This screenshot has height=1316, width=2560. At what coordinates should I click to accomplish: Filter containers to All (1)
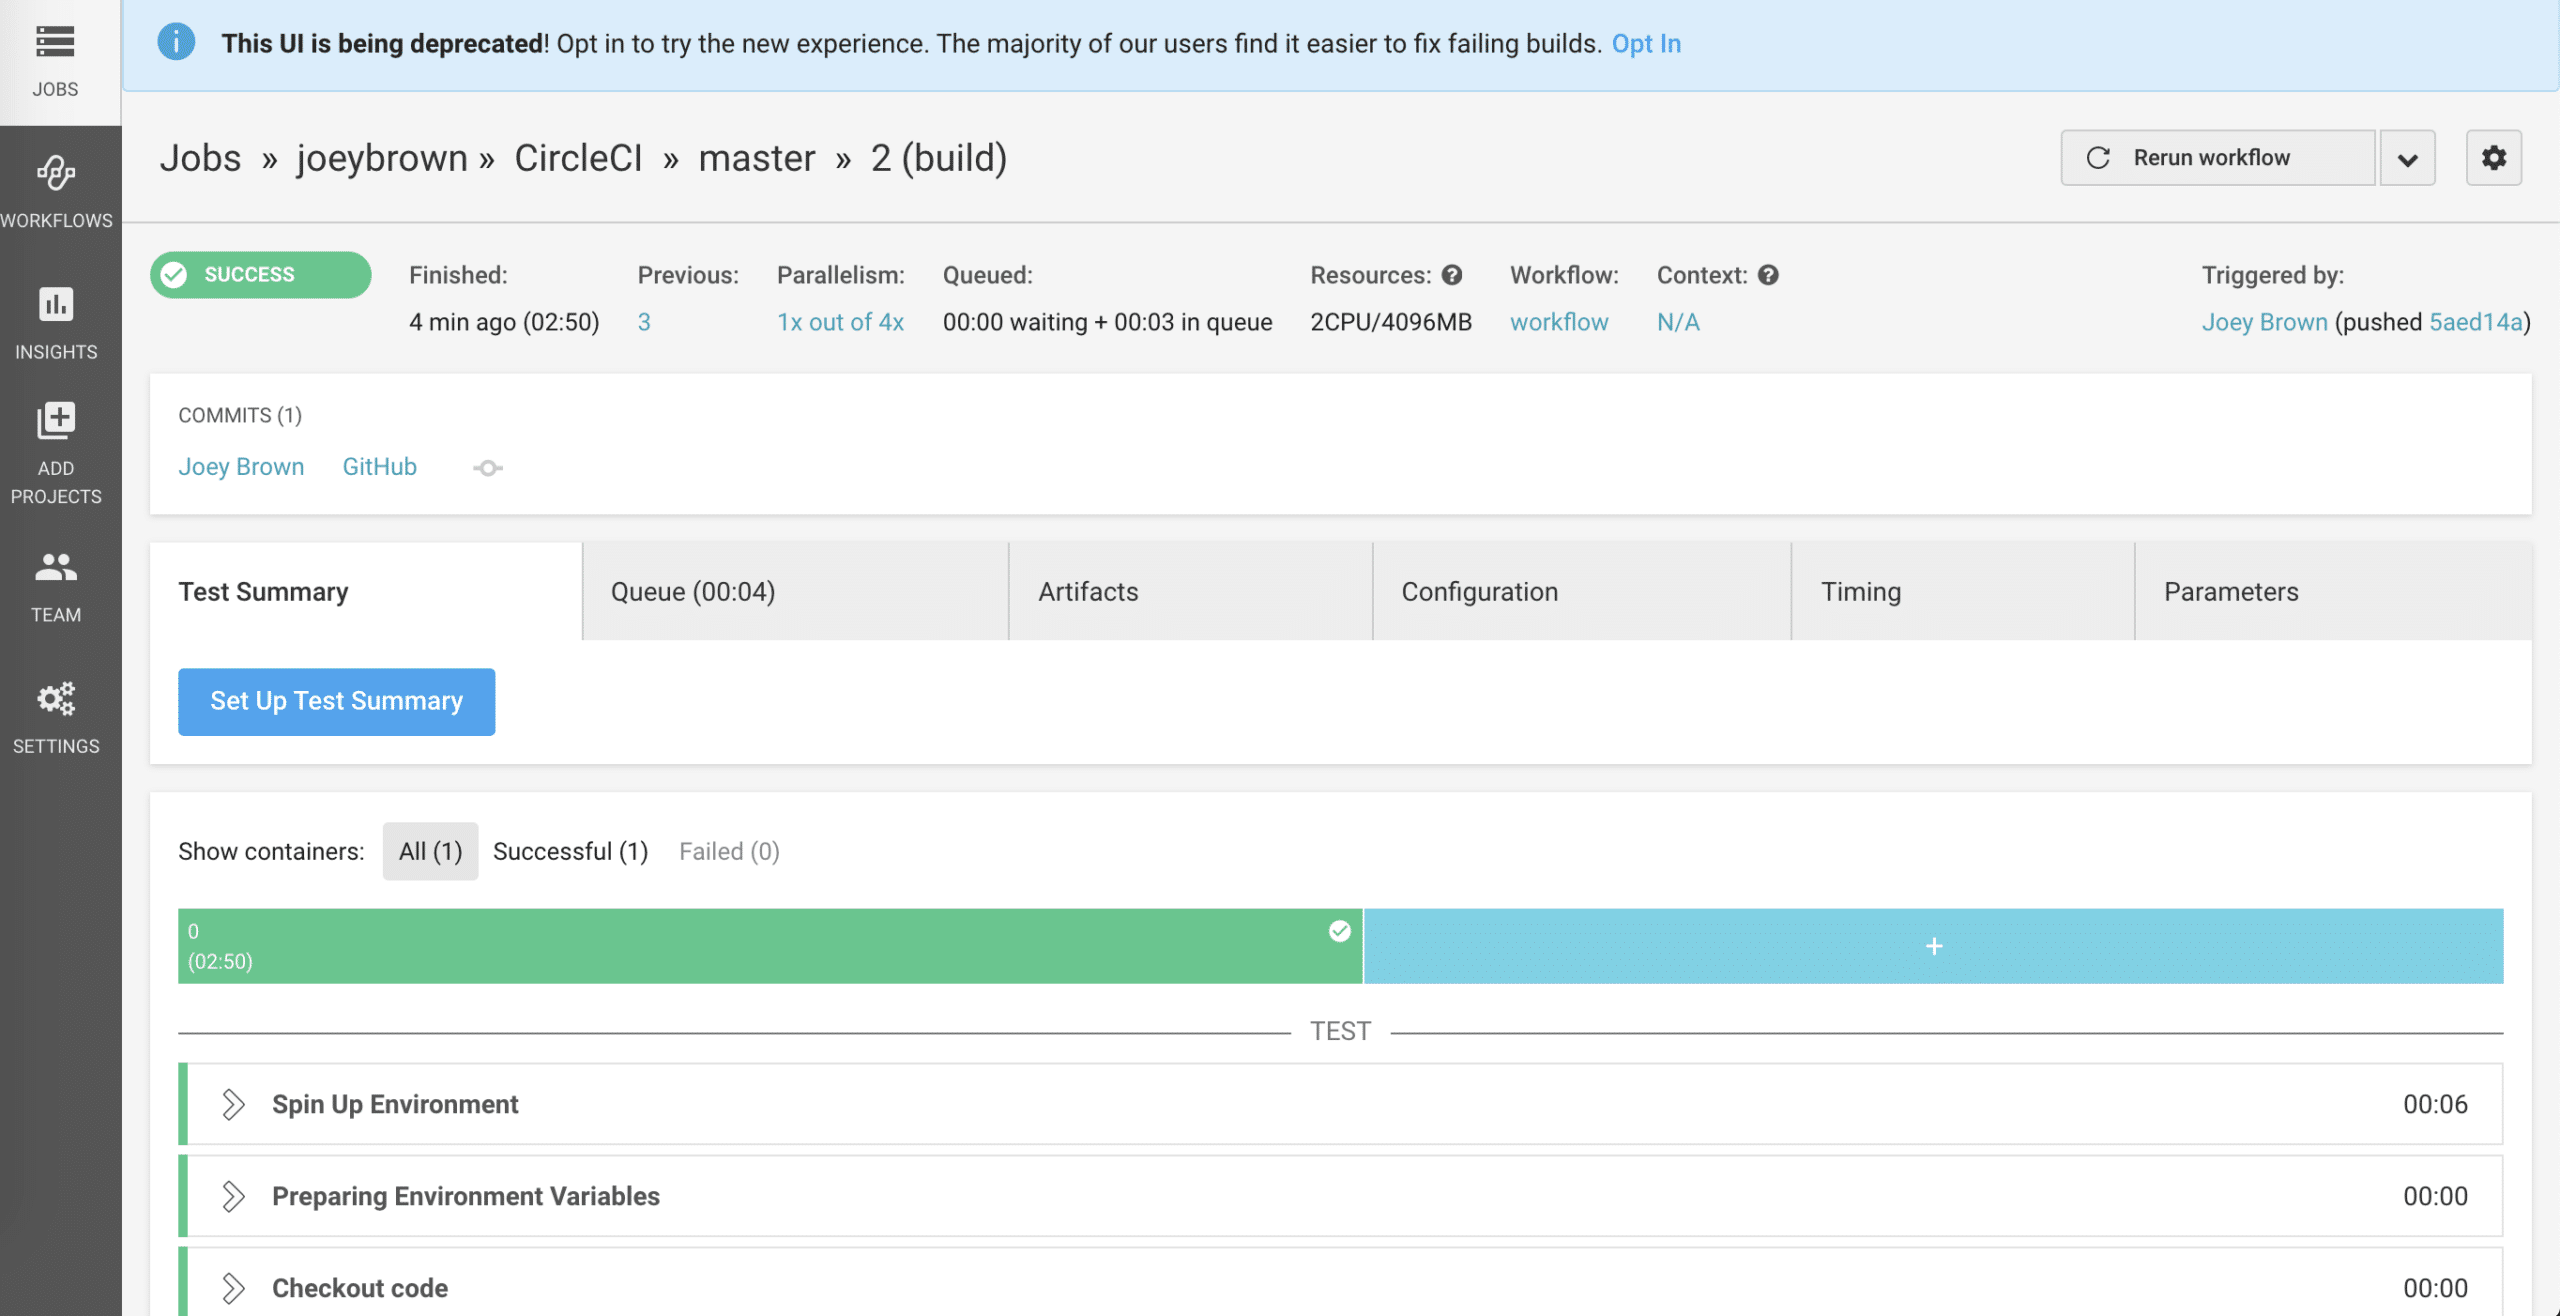click(430, 851)
